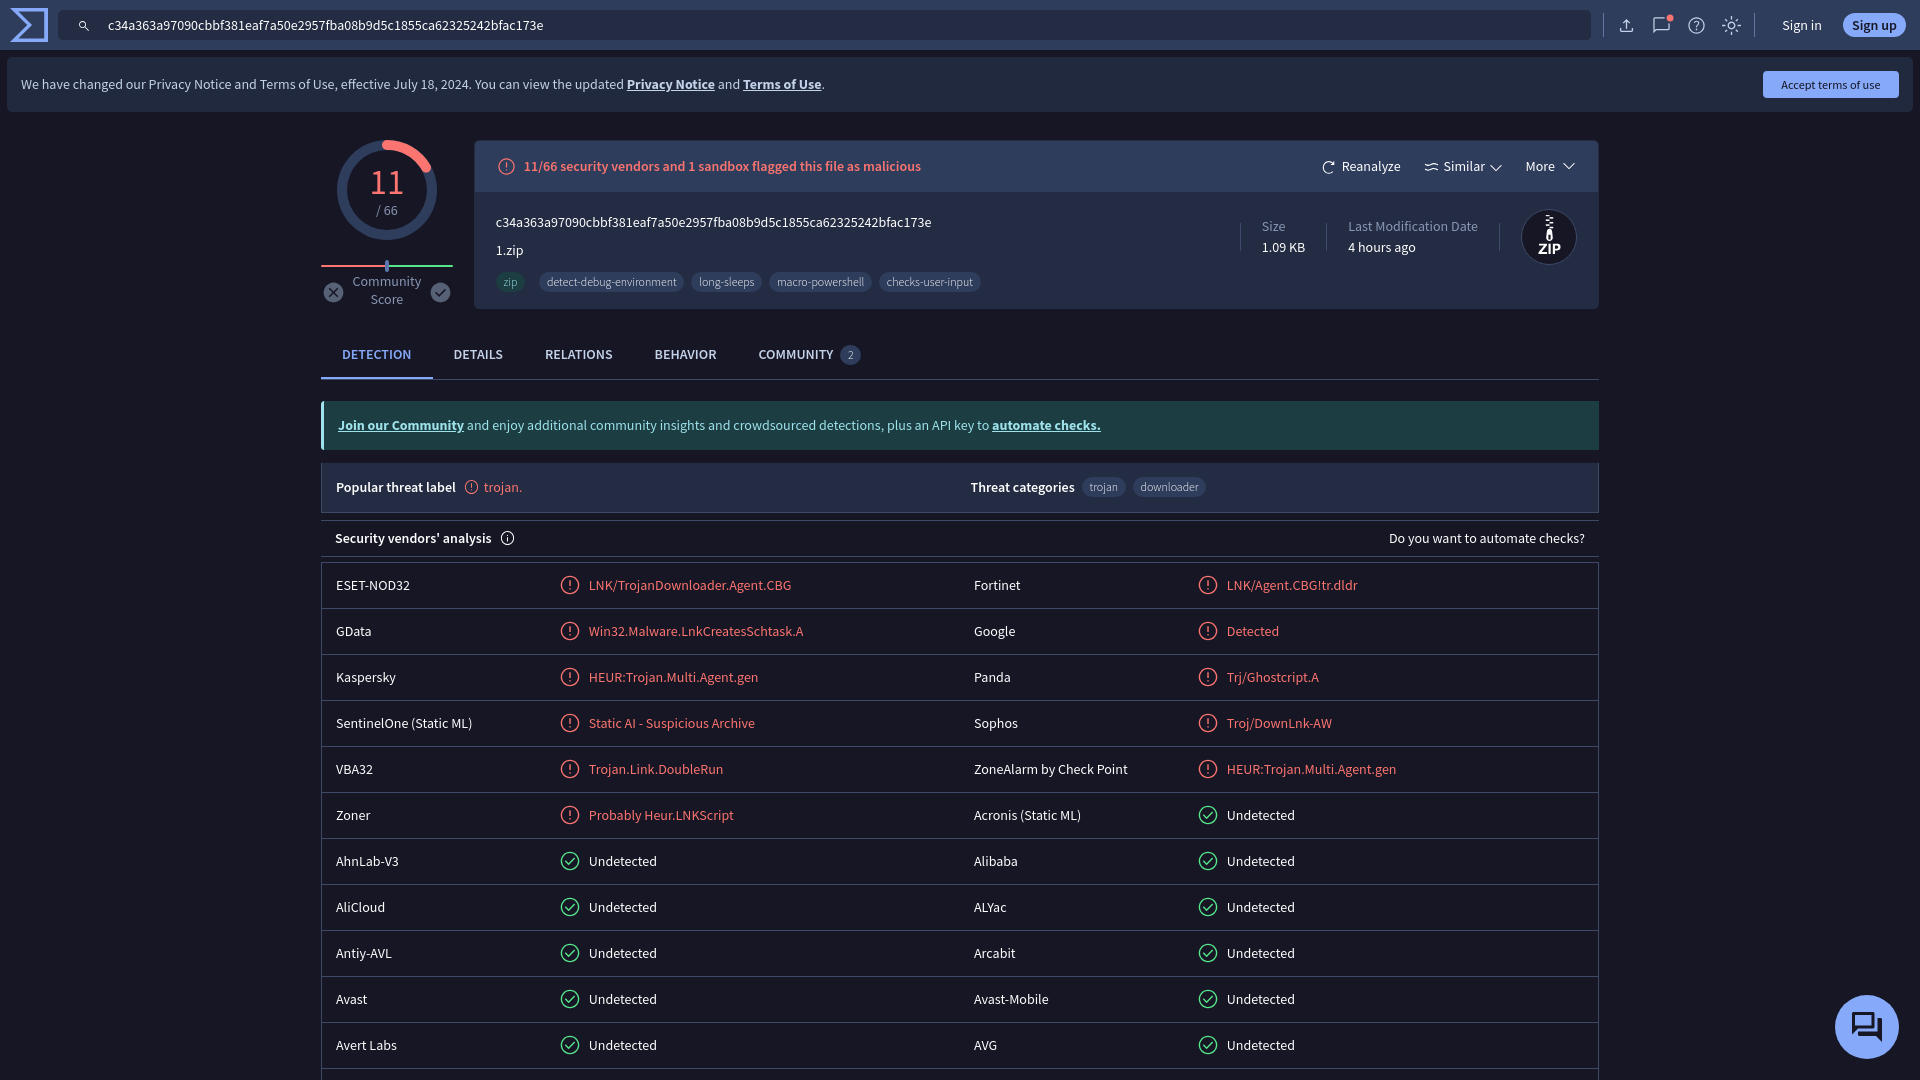
Task: Click the automate checks link
Action: pyautogui.click(x=1046, y=426)
